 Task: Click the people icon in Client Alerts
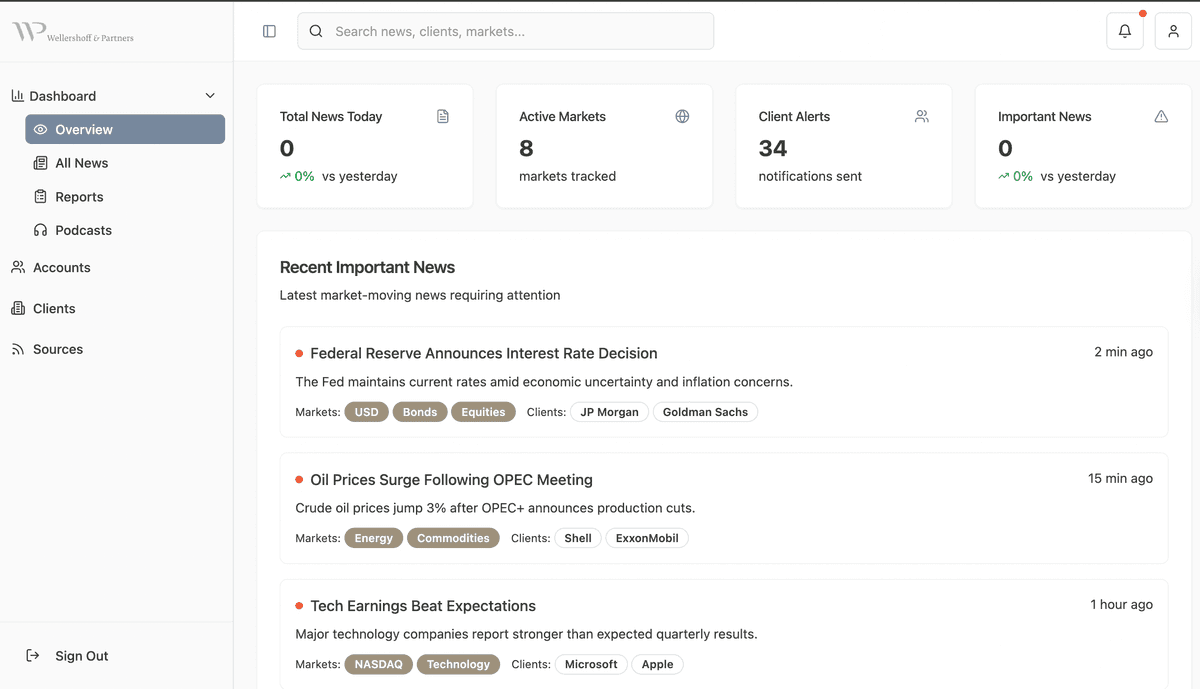tap(921, 117)
